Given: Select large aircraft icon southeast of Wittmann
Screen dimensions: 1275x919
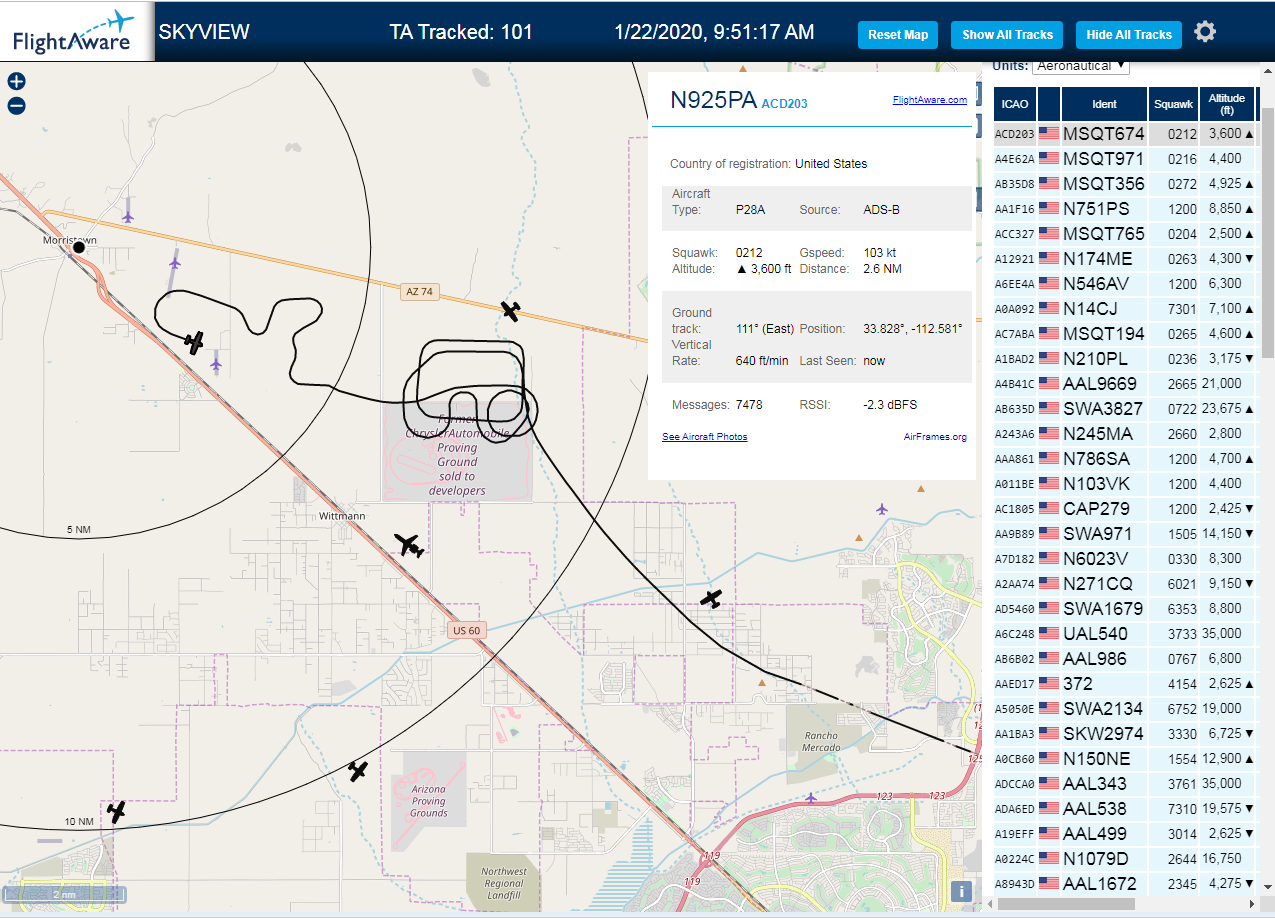Looking at the screenshot, I should [x=409, y=545].
